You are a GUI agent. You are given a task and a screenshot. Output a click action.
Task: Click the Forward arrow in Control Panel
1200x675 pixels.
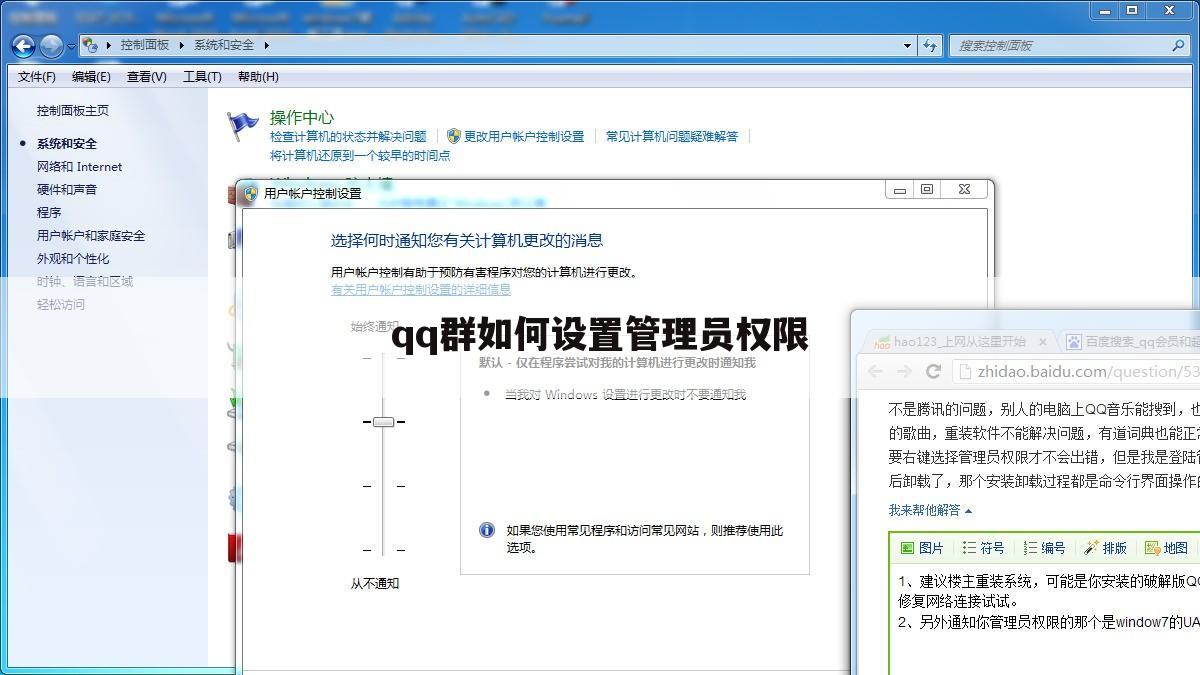point(50,45)
